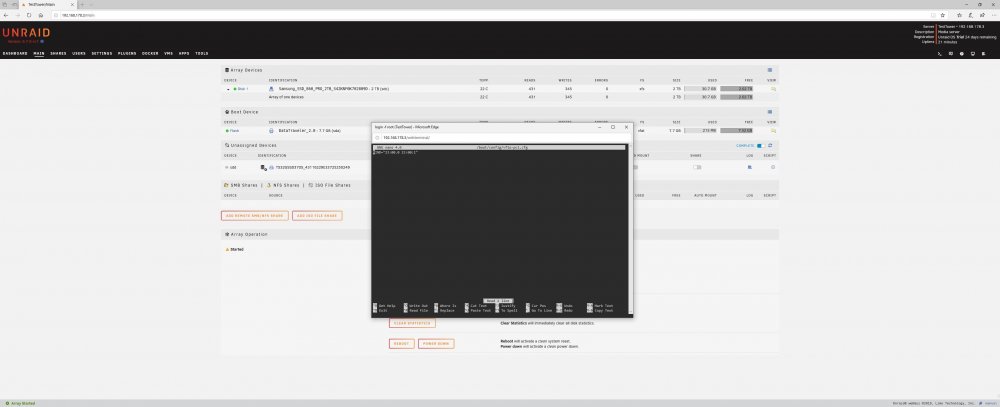Click Add Remote SMB/NFS Share button

click(x=254, y=216)
